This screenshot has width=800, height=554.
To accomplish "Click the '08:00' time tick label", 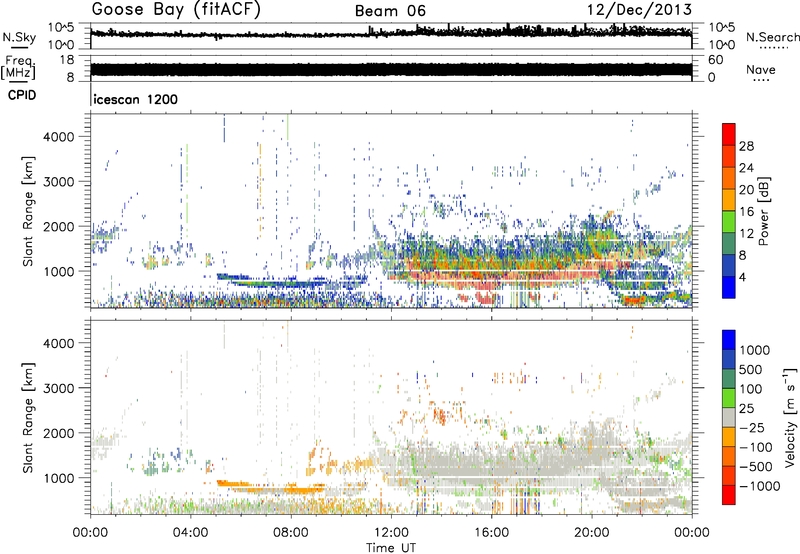I will (x=291, y=533).
